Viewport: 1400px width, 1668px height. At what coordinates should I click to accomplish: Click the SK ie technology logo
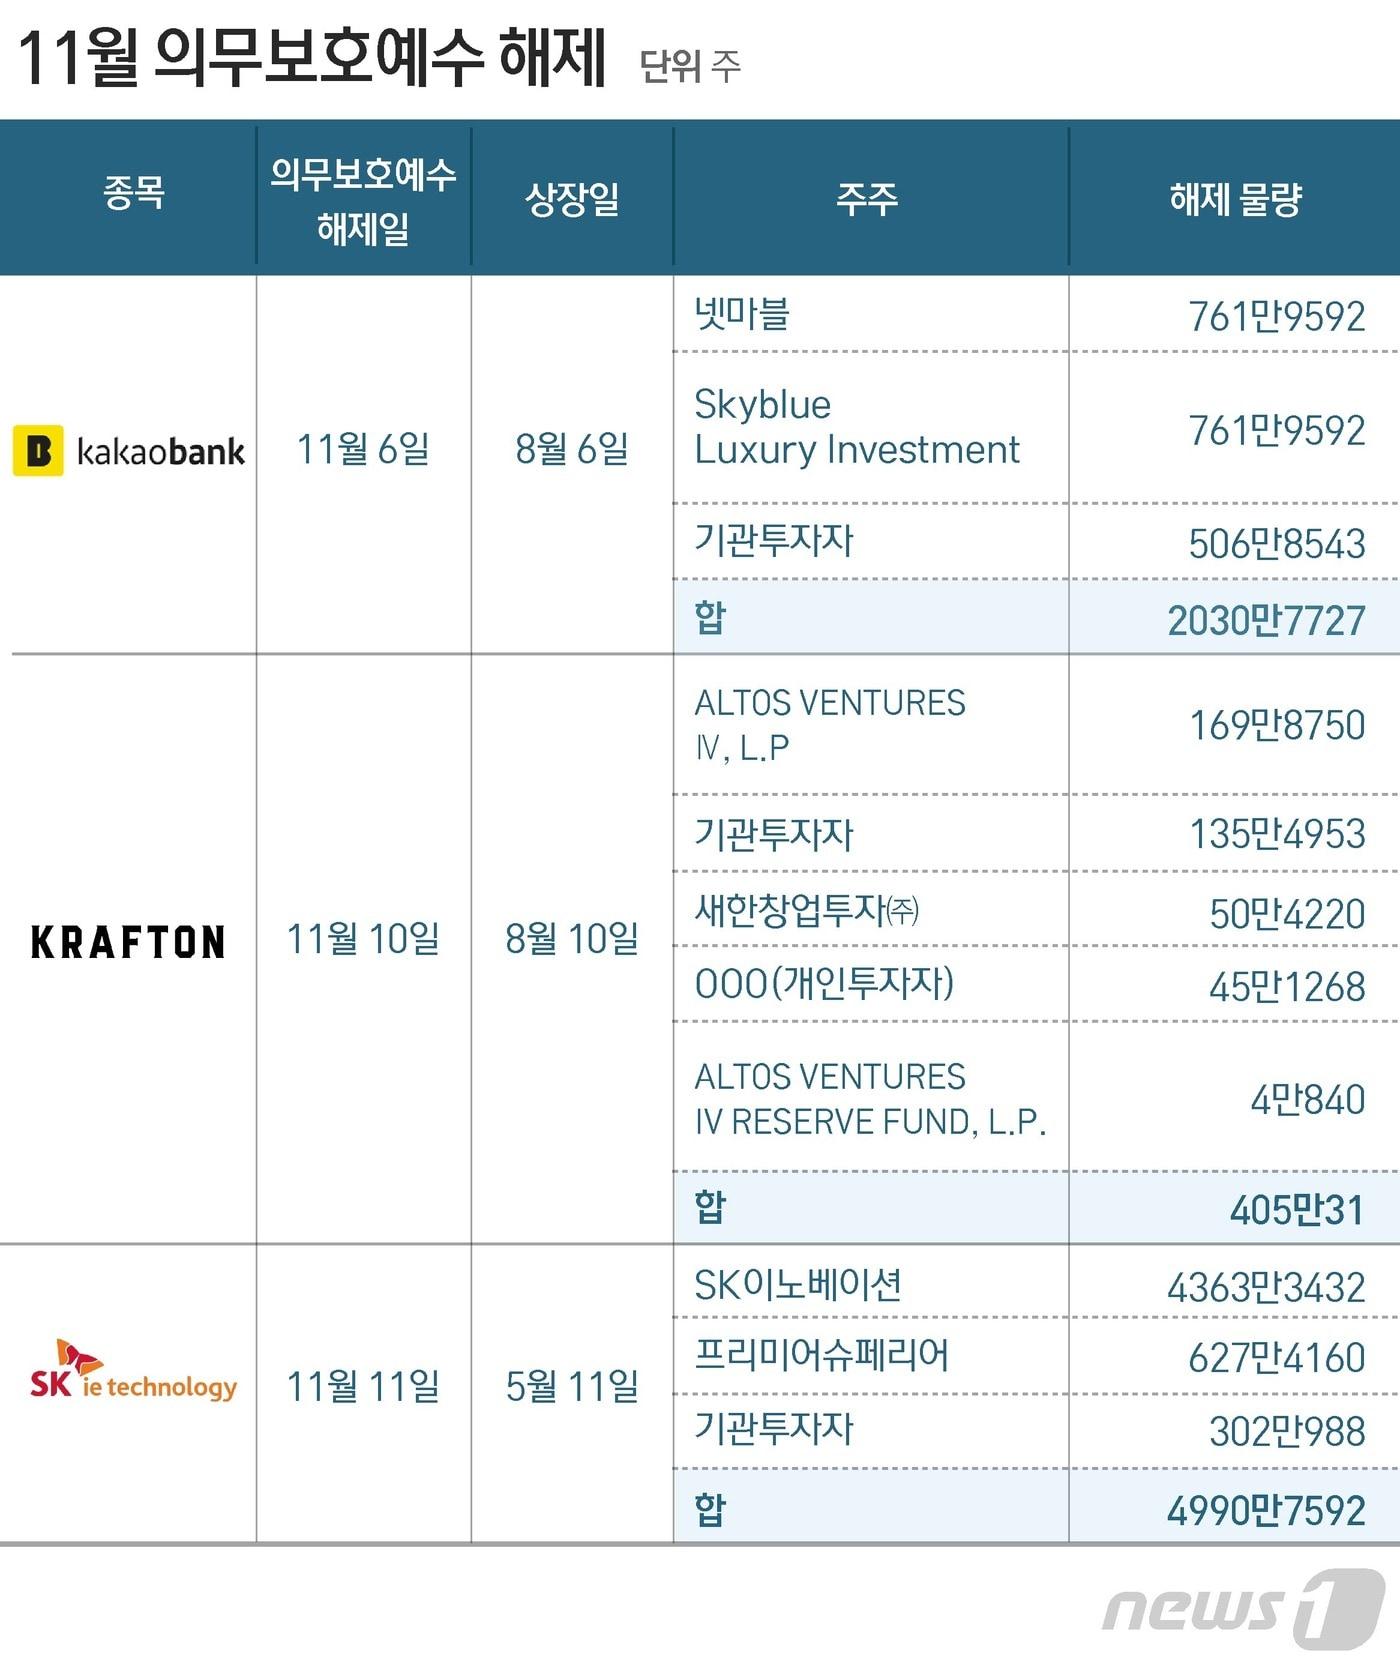[133, 1372]
